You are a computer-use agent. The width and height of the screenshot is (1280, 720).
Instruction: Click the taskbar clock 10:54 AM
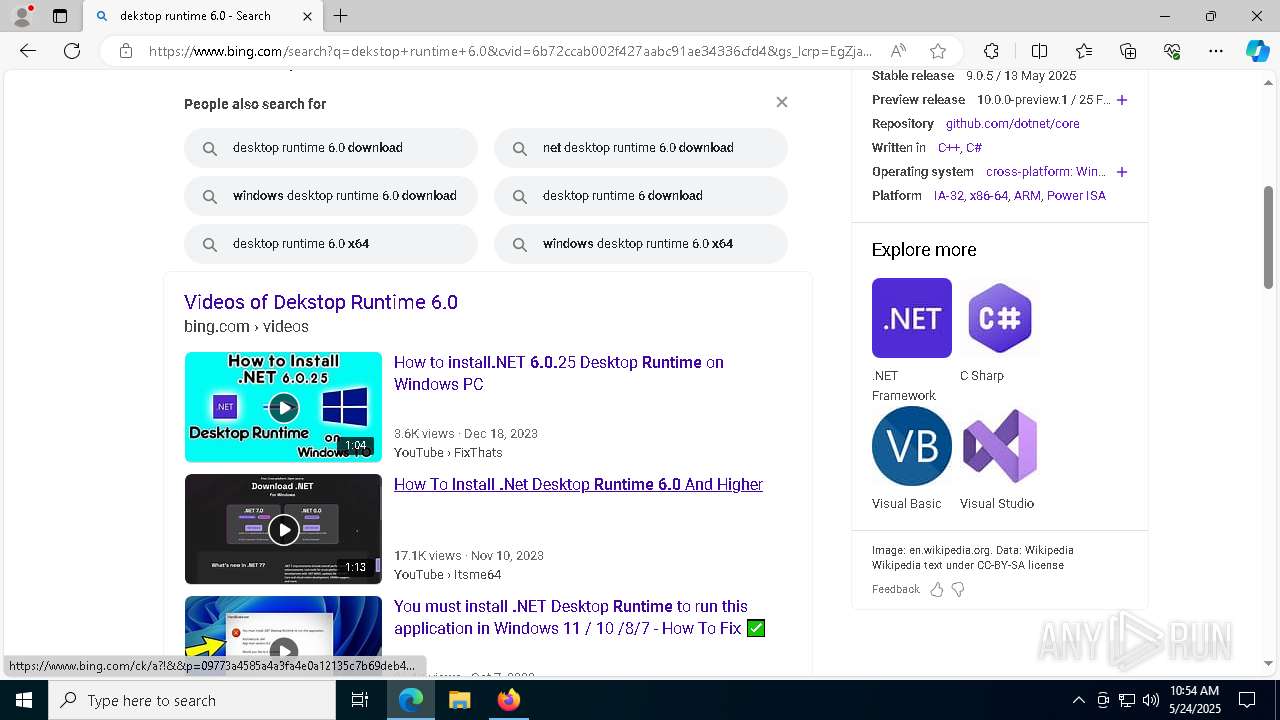(1194, 700)
